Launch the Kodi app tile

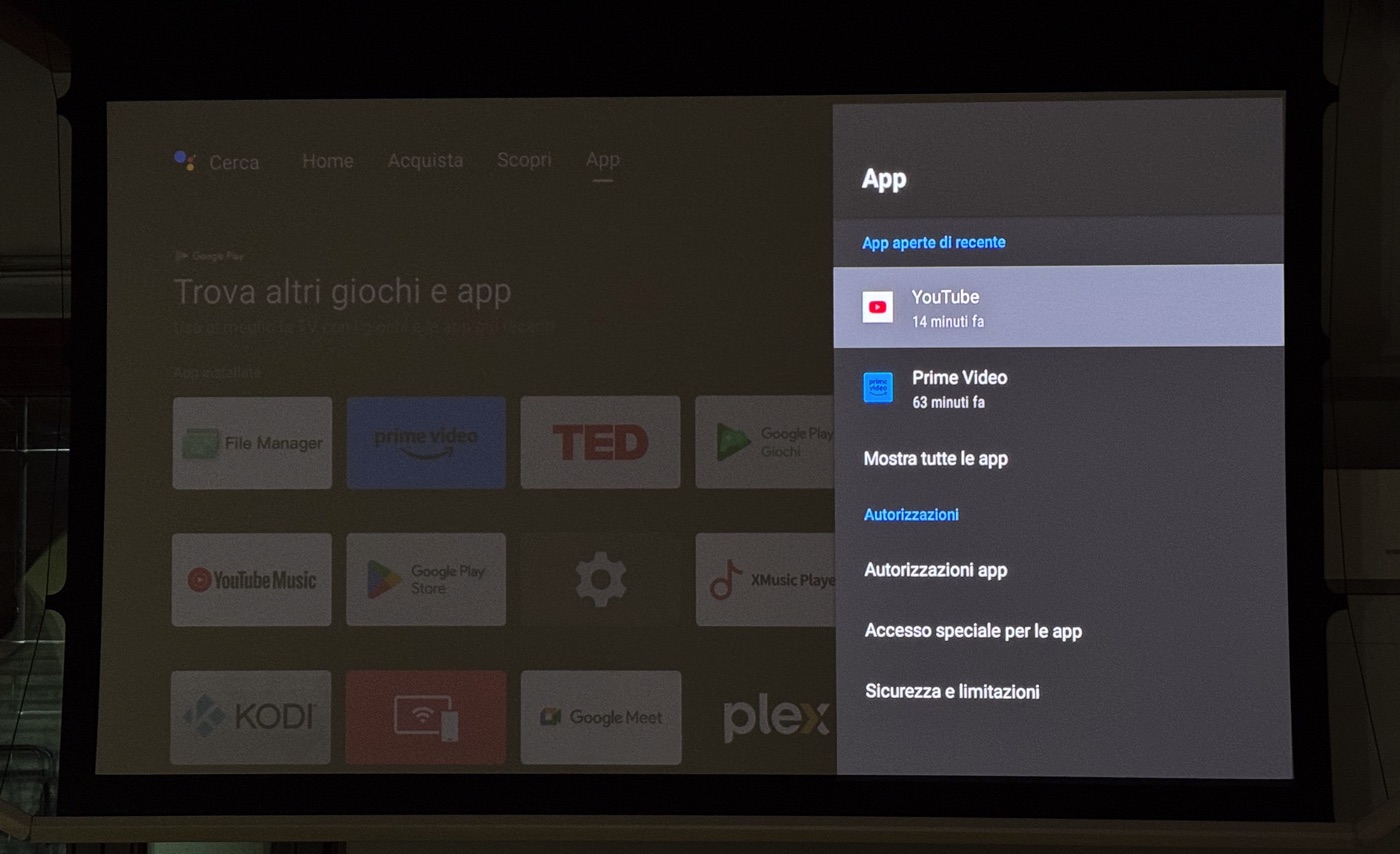pos(250,717)
